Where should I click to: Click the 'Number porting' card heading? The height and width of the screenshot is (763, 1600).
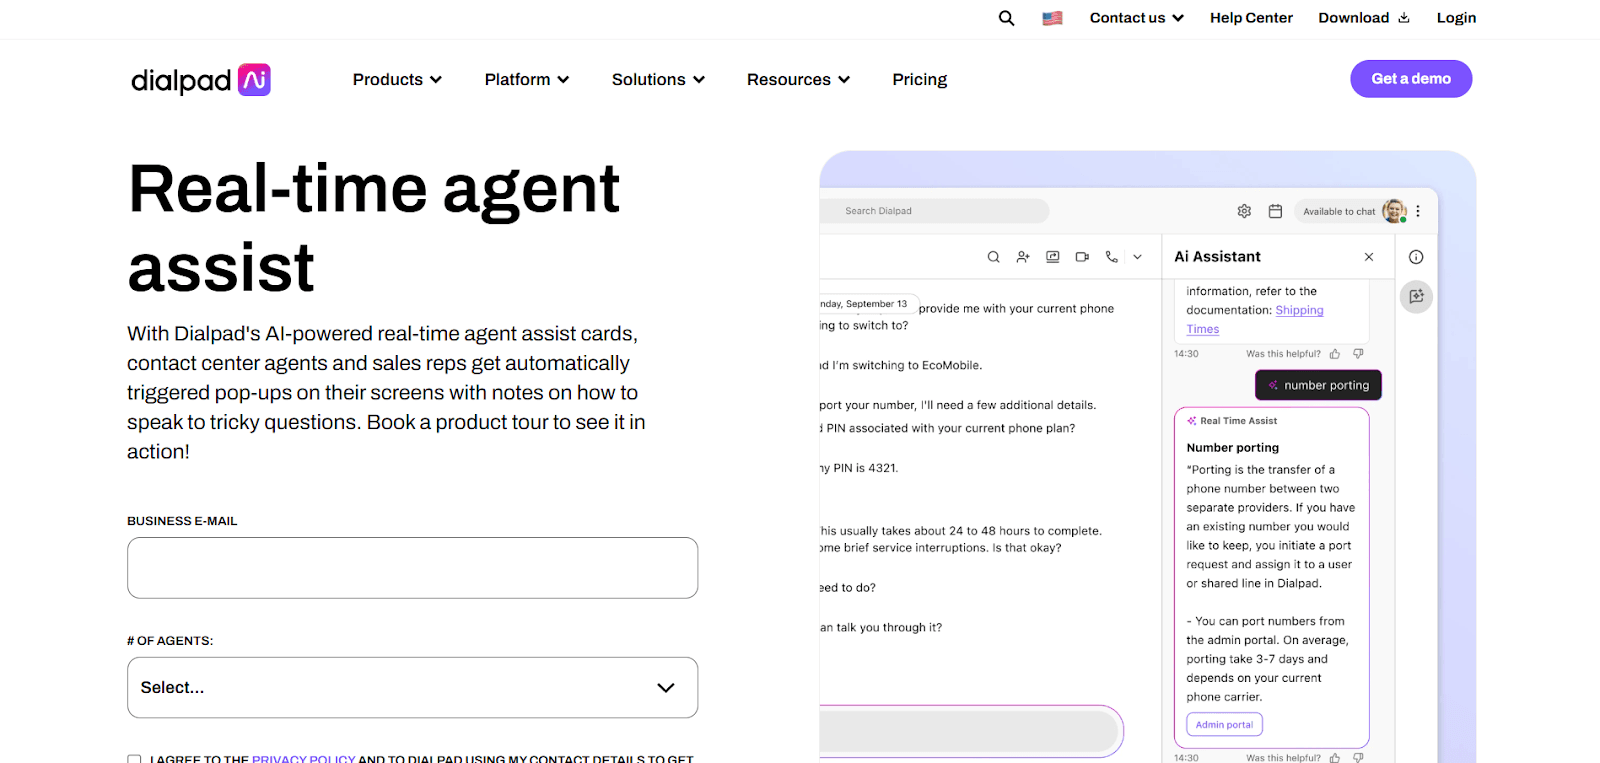click(1233, 448)
